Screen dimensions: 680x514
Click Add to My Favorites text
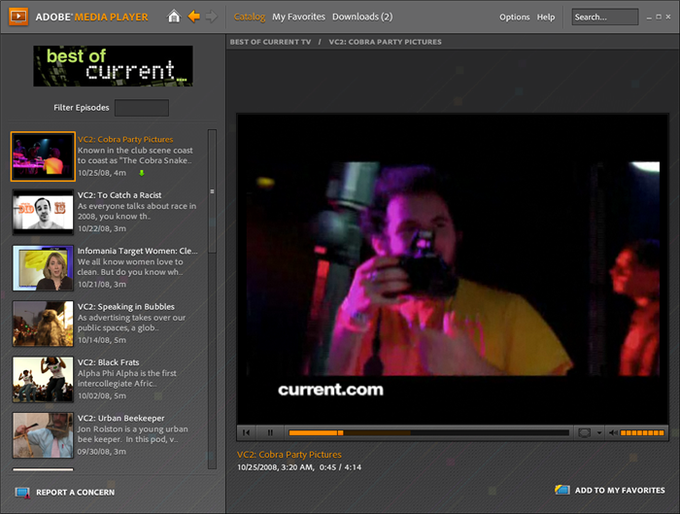620,491
